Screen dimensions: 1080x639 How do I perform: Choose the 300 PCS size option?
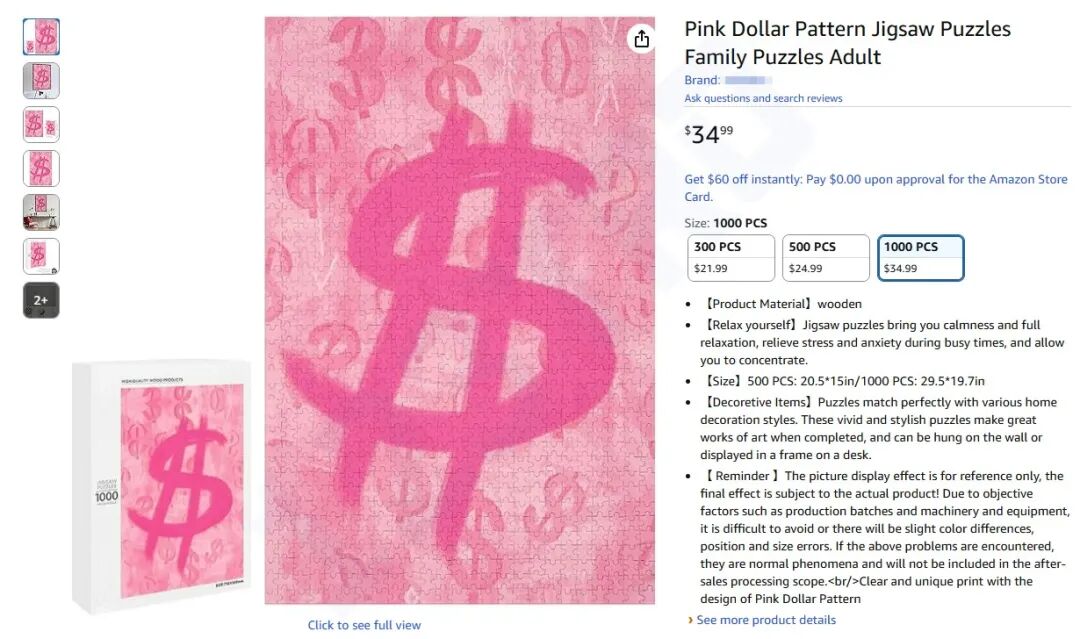coord(731,258)
